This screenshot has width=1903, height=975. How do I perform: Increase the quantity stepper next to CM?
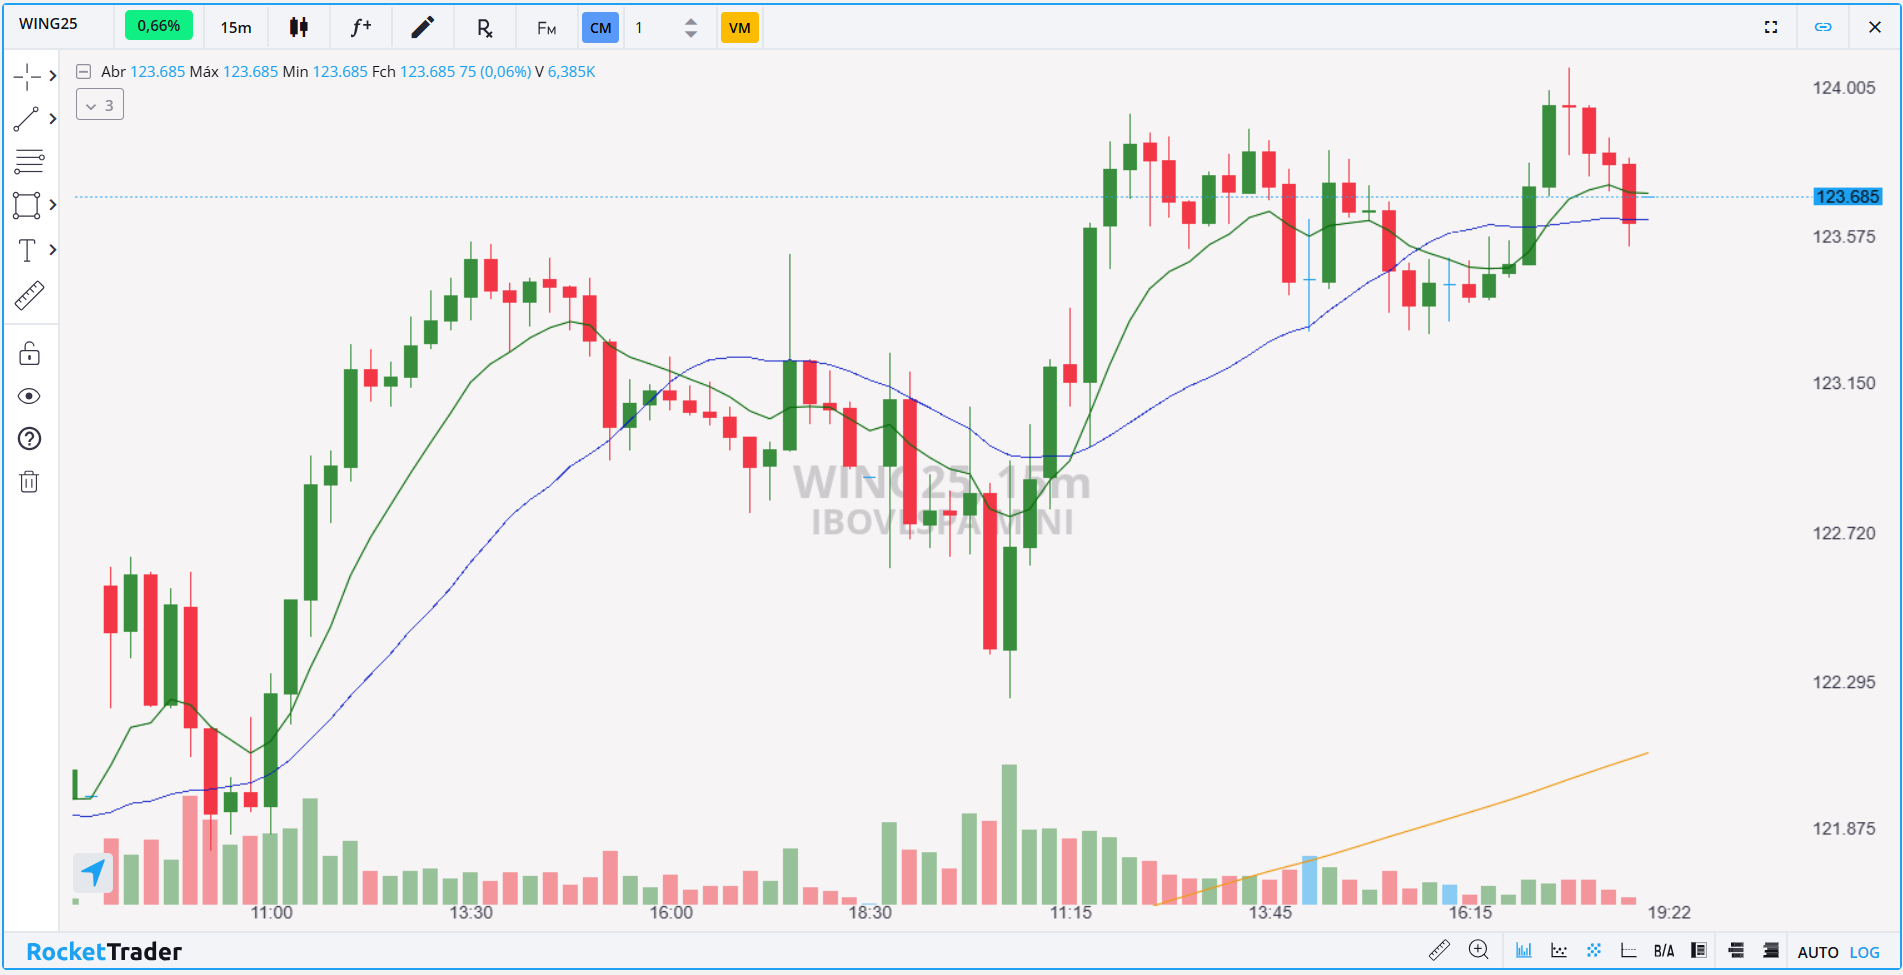691,21
